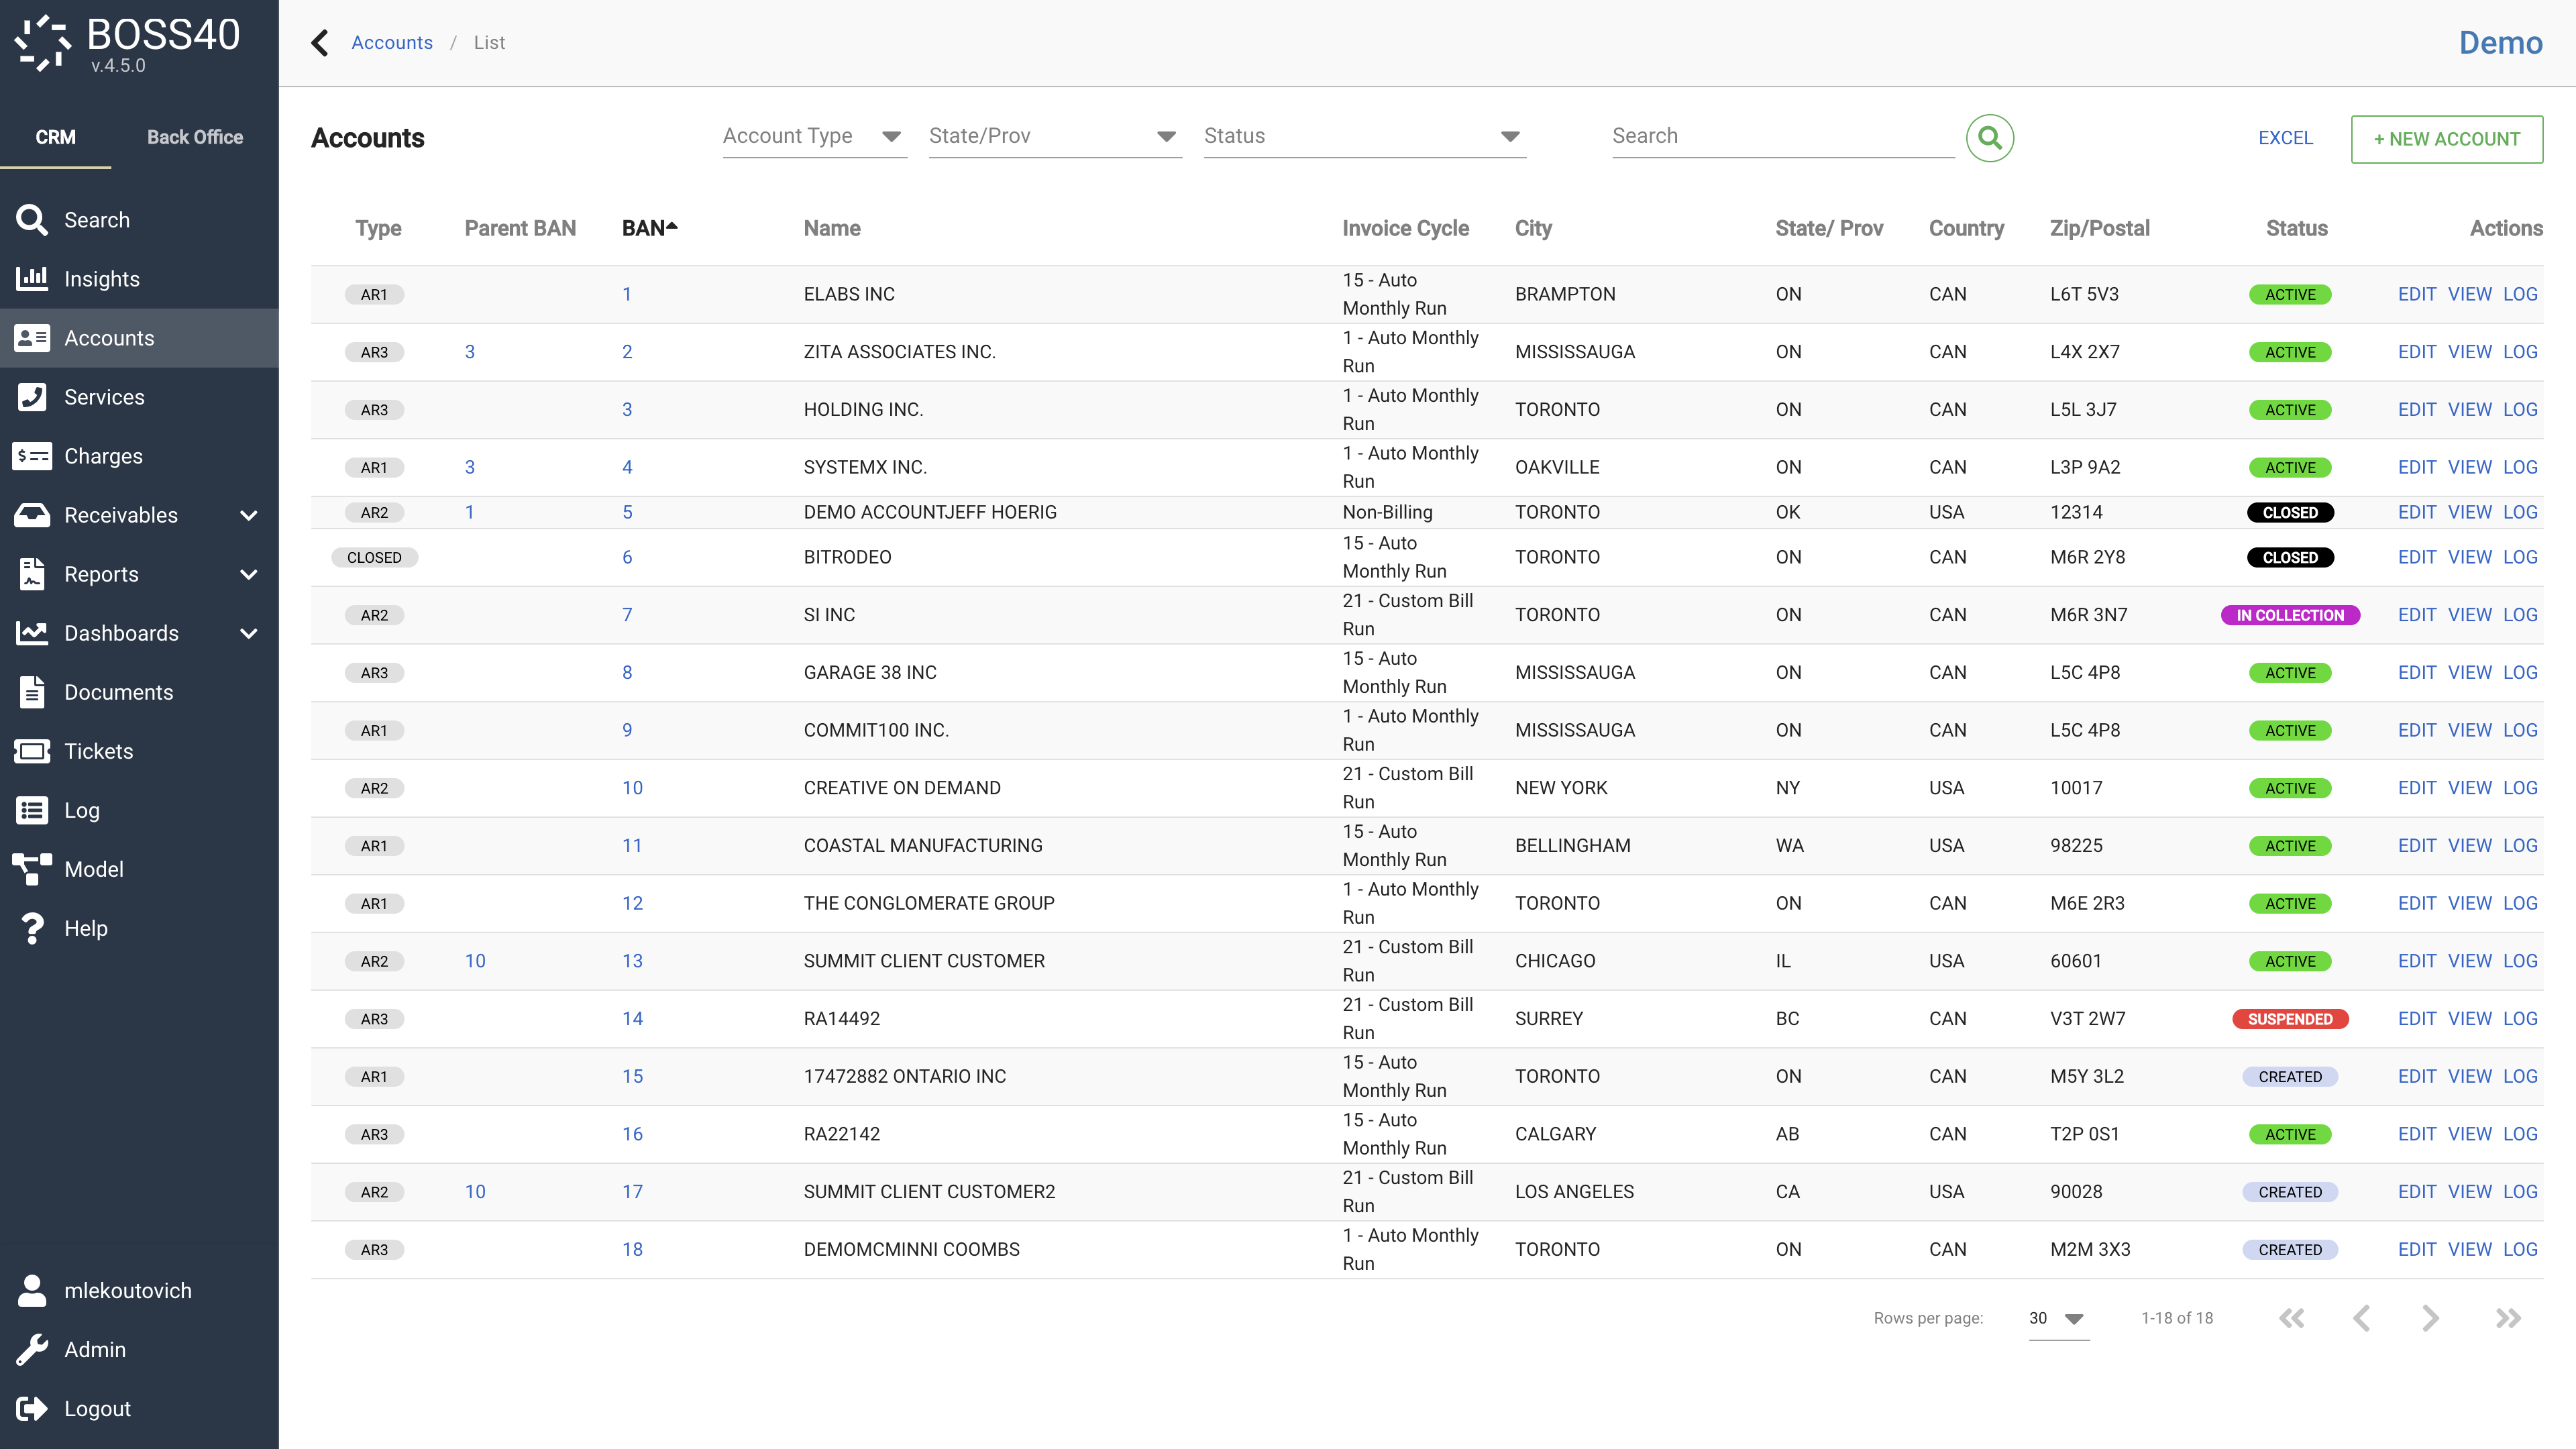Jump to last page double arrow
2576x1449 pixels.
point(2507,1318)
